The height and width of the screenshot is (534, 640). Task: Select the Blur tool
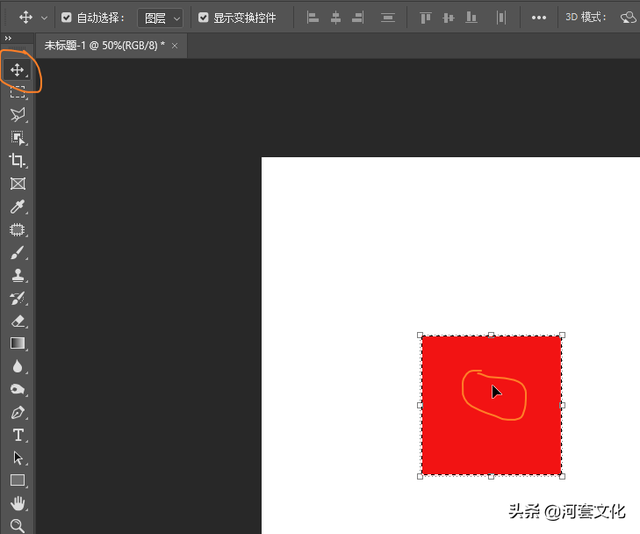(x=18, y=366)
